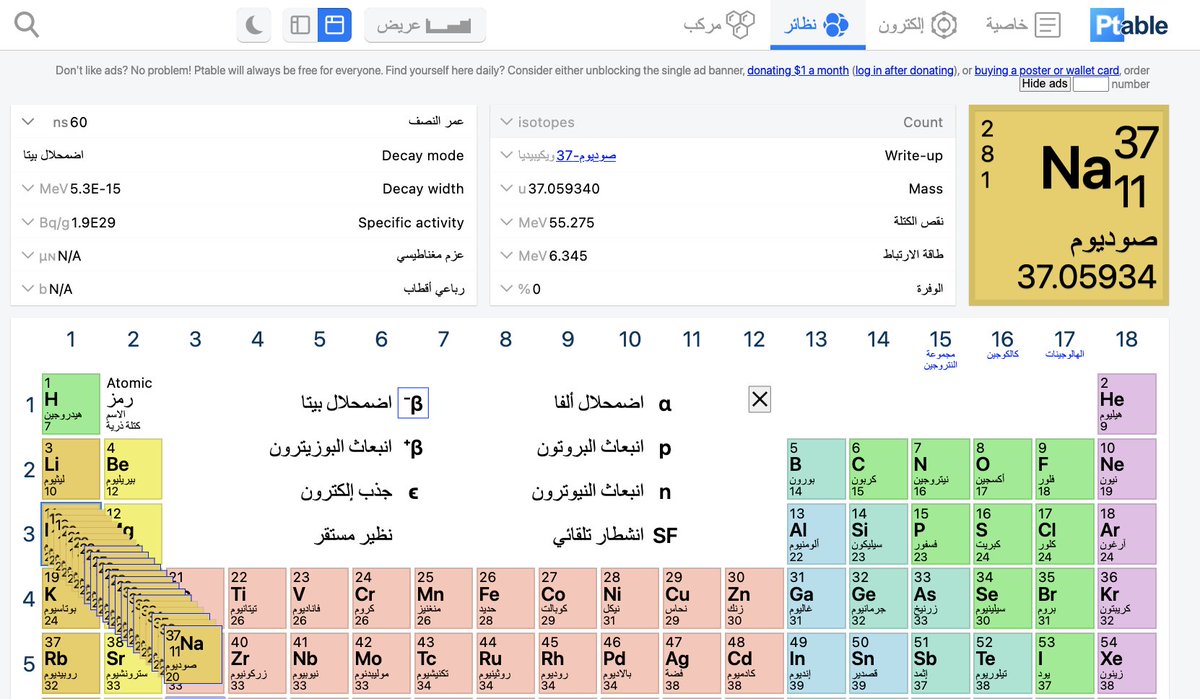1200x699 pixels.
Task: Click the Na sodium isotope 37 card
Action: tap(193, 655)
